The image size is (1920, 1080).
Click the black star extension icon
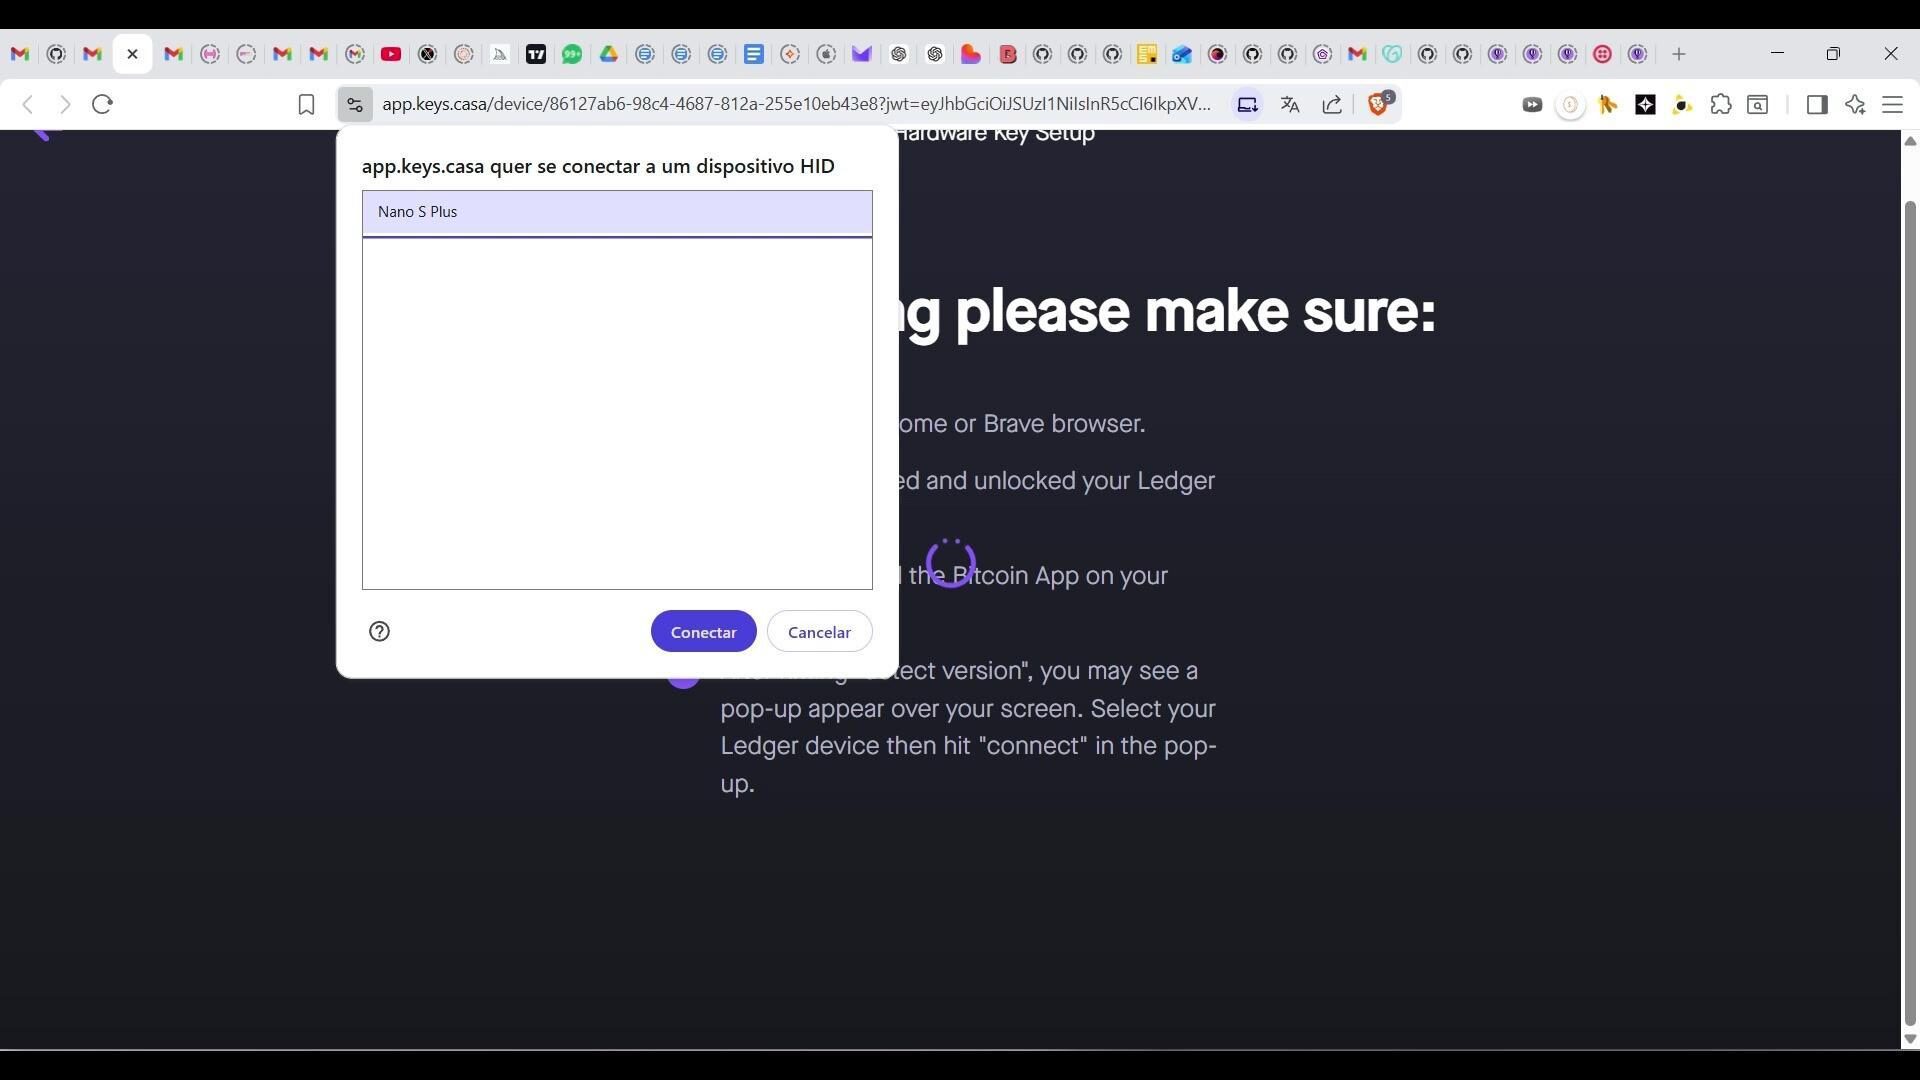tap(1645, 104)
